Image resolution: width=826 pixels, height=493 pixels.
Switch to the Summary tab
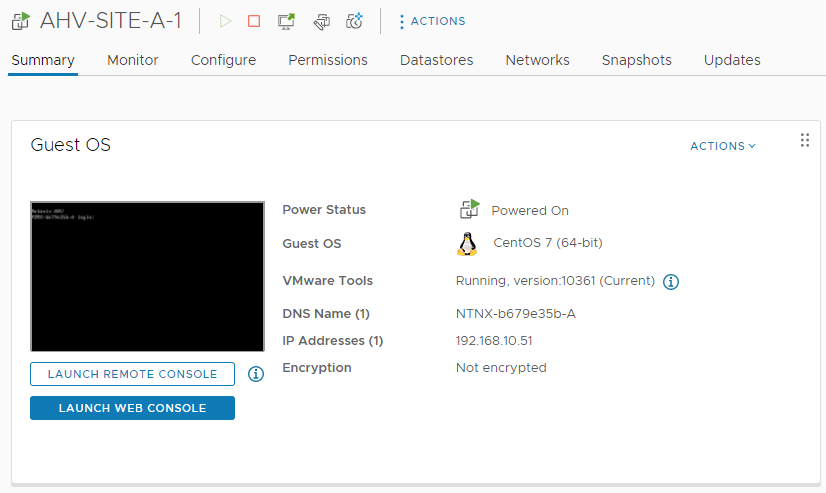click(43, 60)
